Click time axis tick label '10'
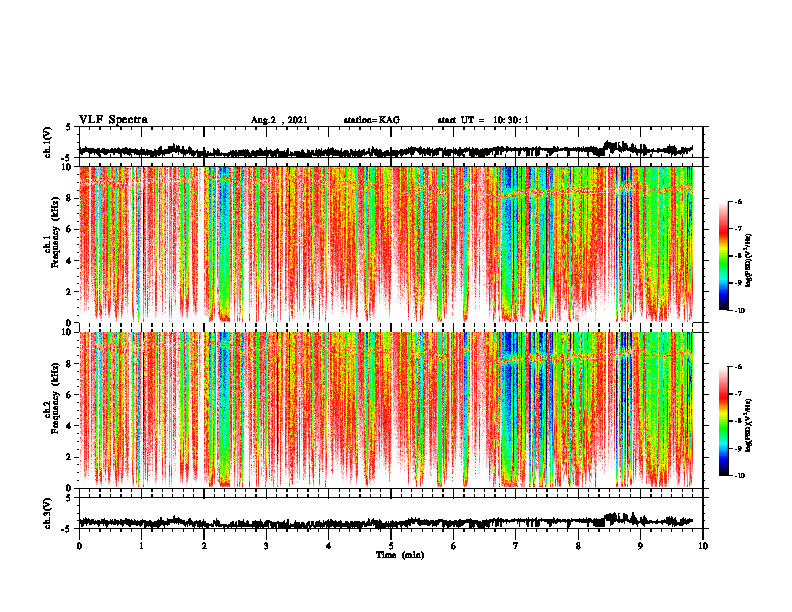792x612 pixels. click(703, 546)
